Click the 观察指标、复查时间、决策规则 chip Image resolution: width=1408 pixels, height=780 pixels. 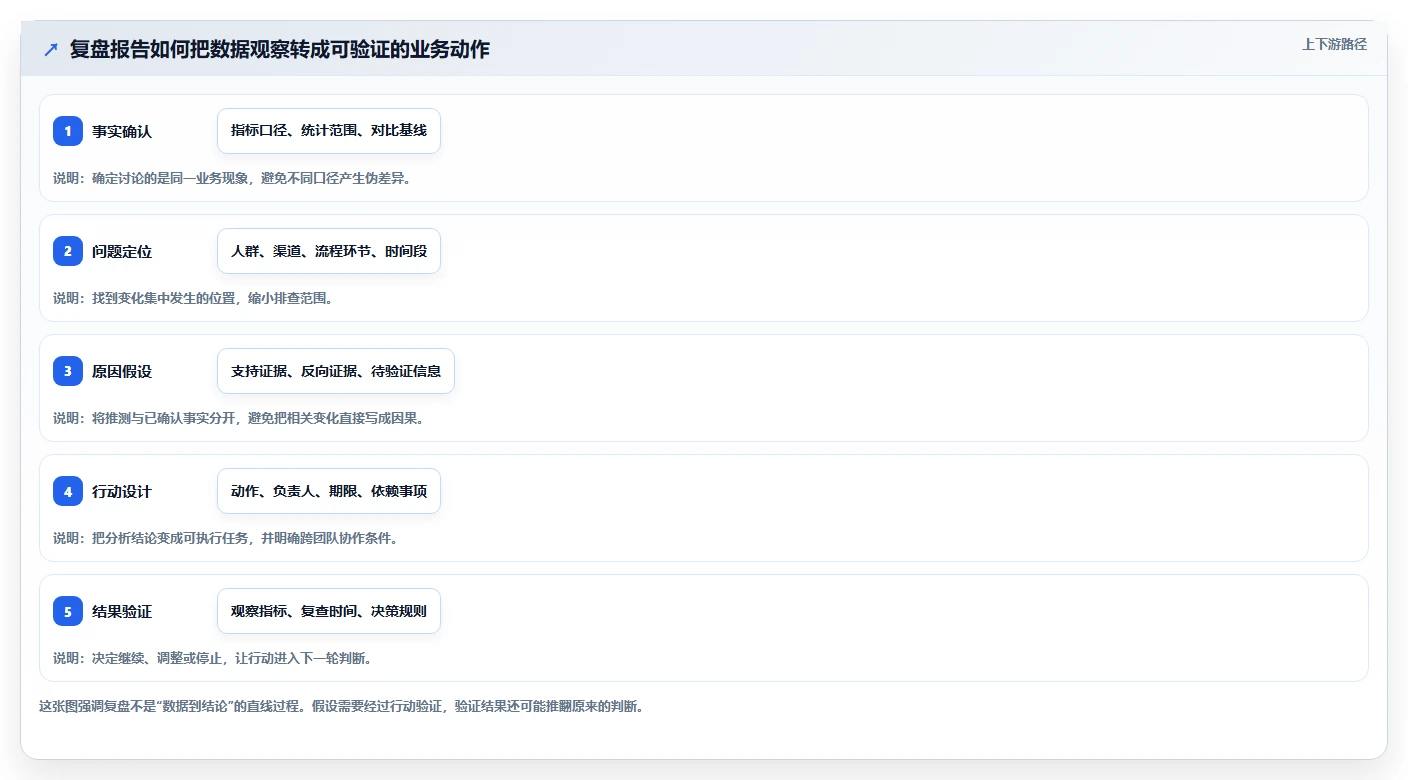coord(329,611)
